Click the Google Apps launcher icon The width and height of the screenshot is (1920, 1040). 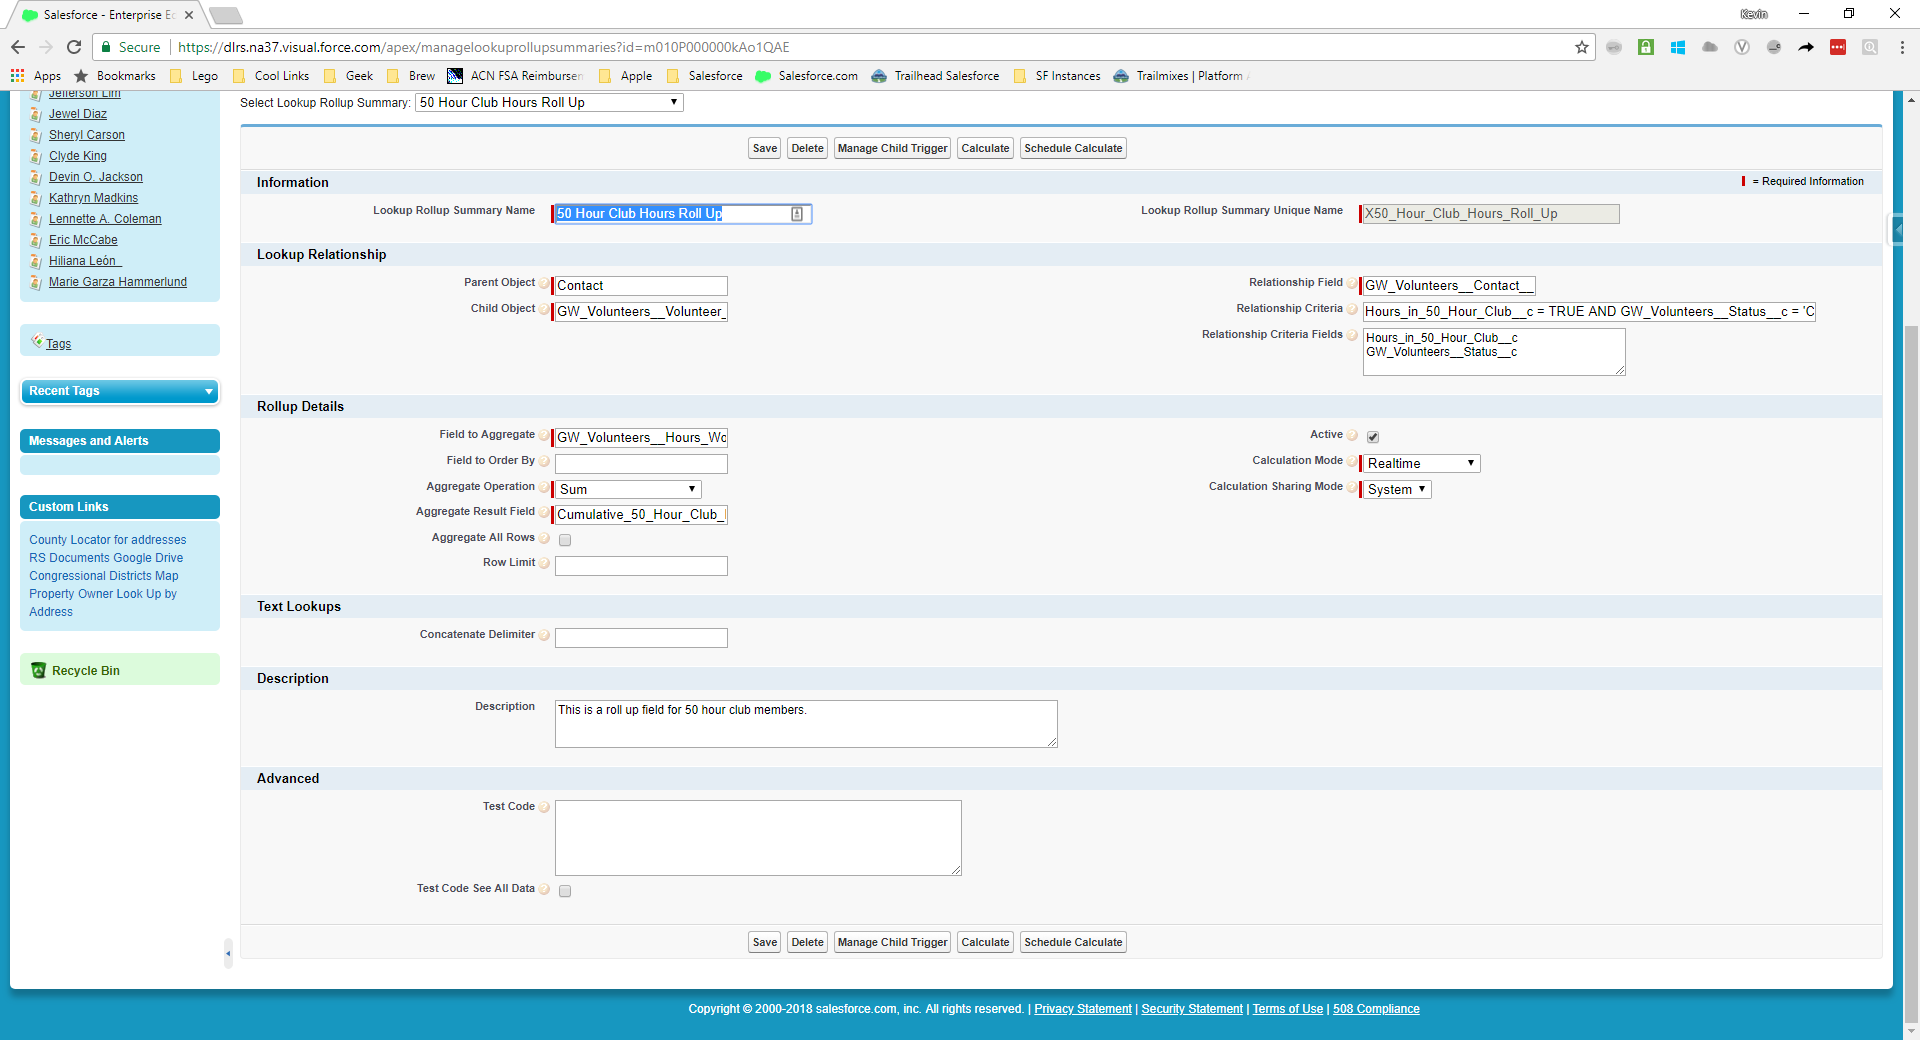tap(16, 75)
